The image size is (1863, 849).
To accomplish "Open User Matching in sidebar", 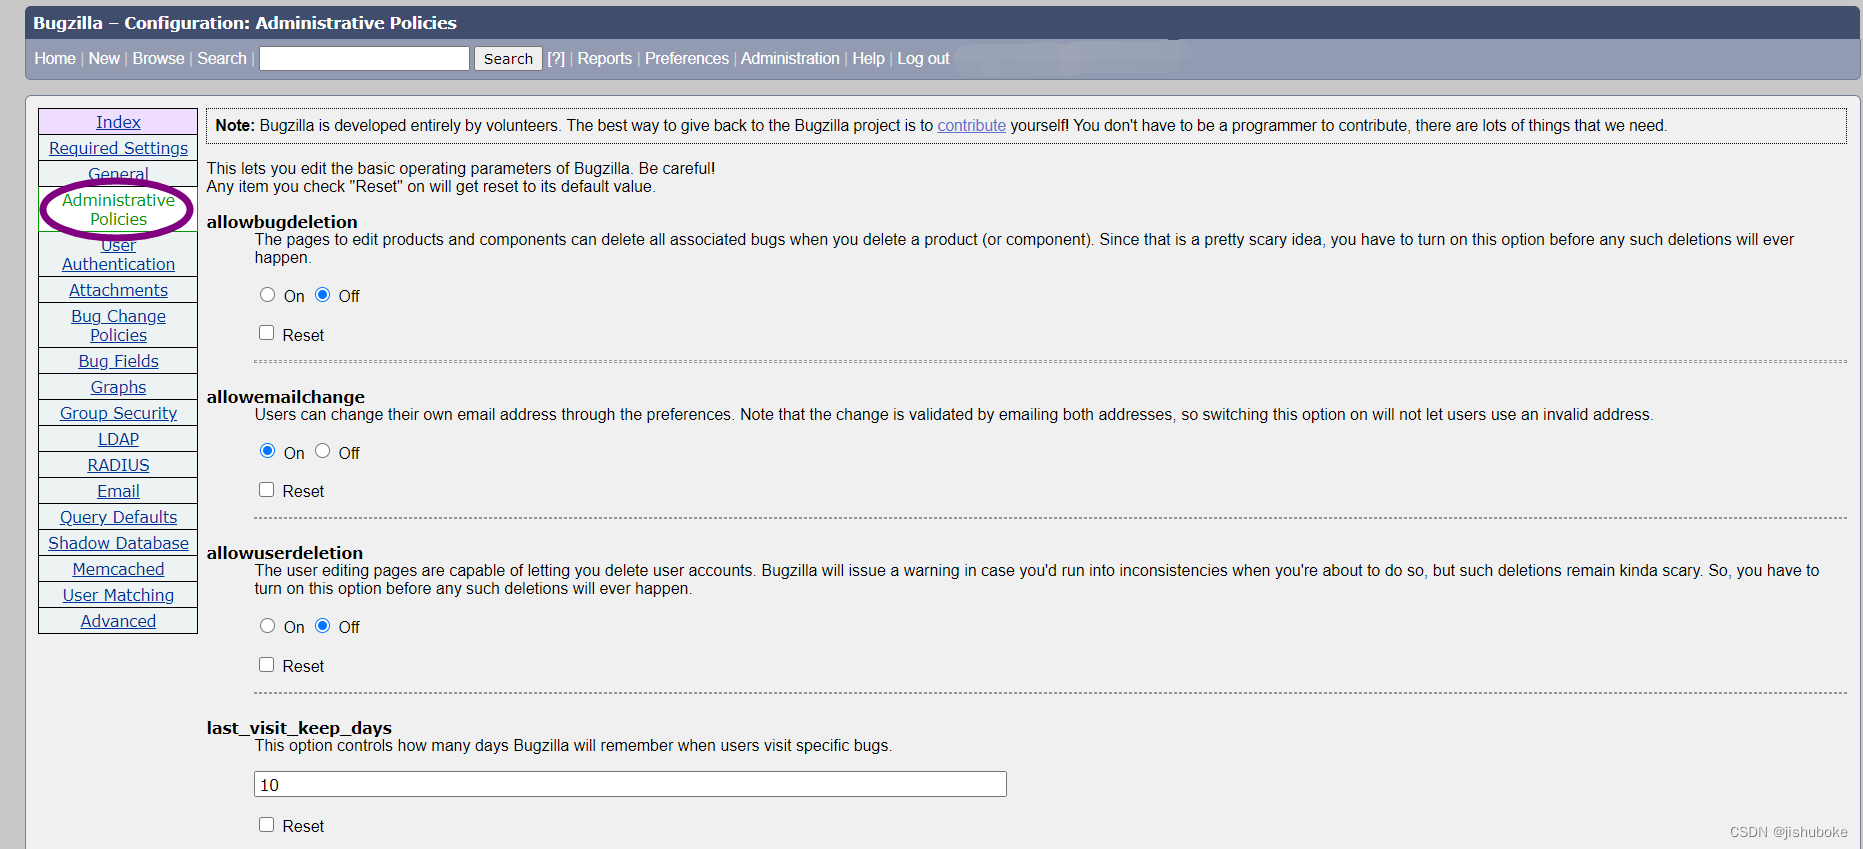I will [x=118, y=595].
